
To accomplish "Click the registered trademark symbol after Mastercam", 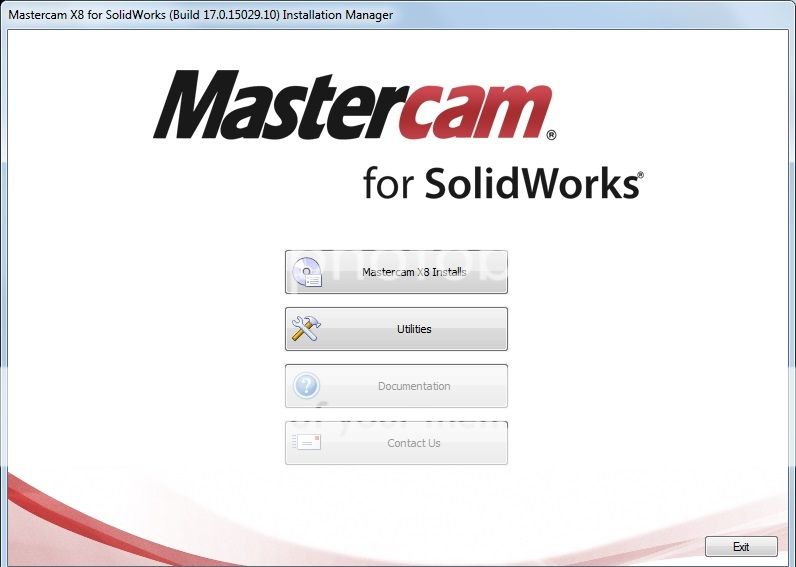I will click(551, 134).
